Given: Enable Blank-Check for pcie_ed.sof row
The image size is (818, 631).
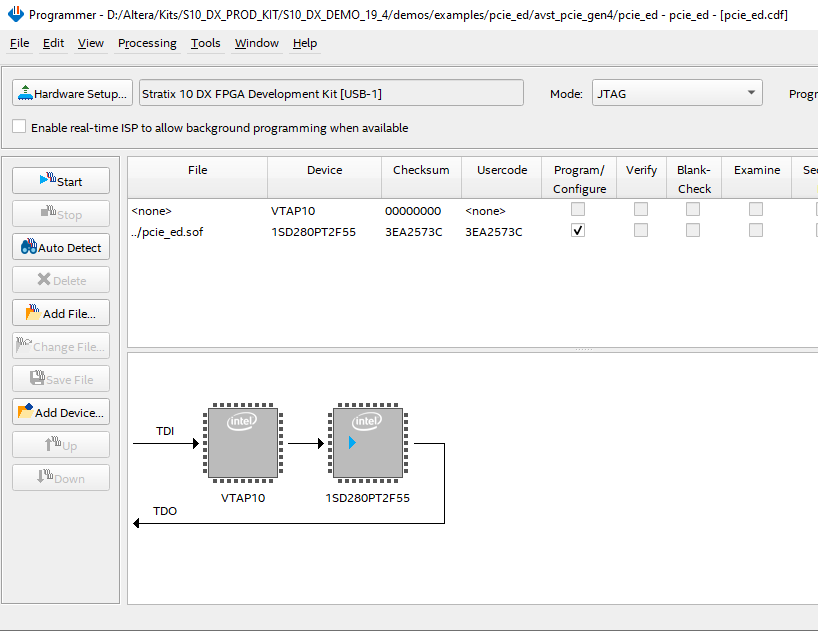Looking at the screenshot, I should coord(693,230).
